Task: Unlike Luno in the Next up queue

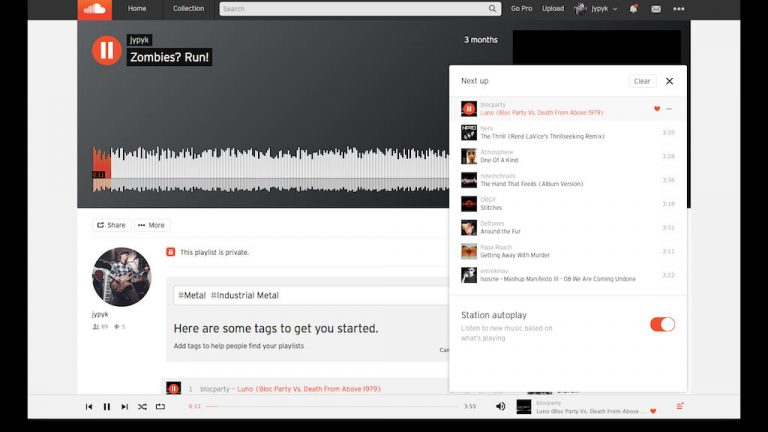Action: pos(657,109)
